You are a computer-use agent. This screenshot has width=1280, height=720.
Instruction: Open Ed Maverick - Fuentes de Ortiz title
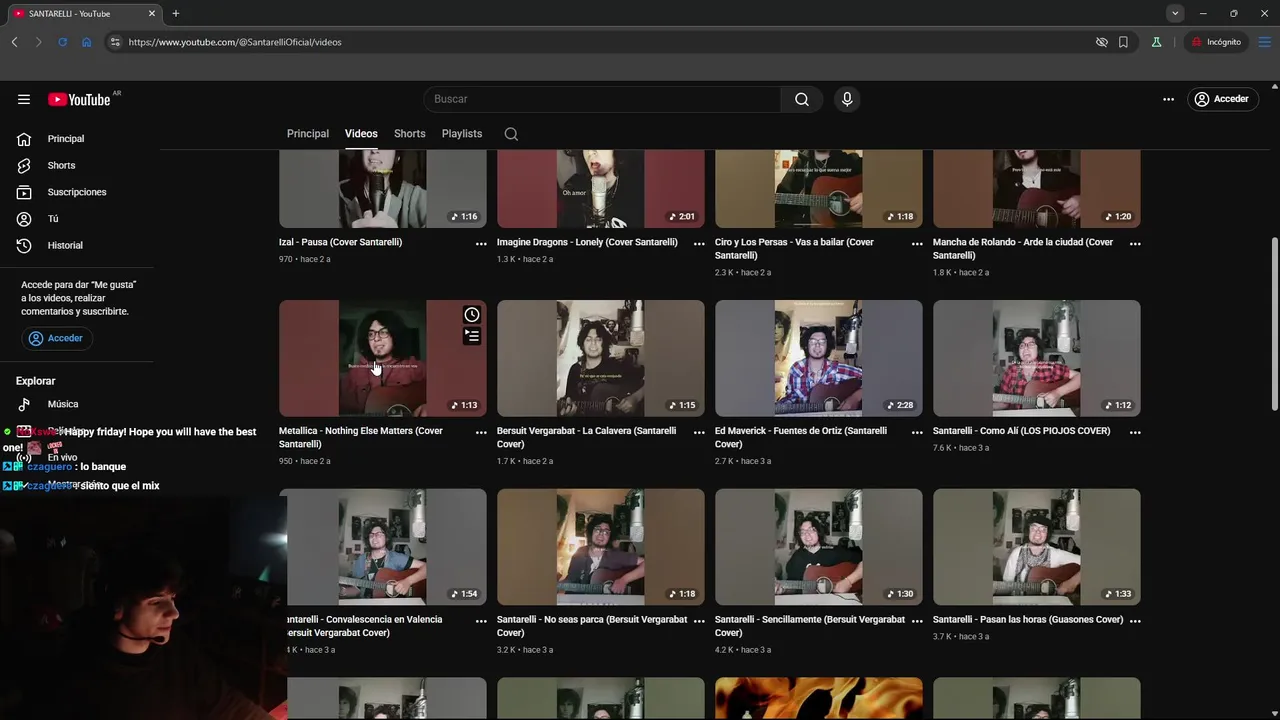[801, 437]
